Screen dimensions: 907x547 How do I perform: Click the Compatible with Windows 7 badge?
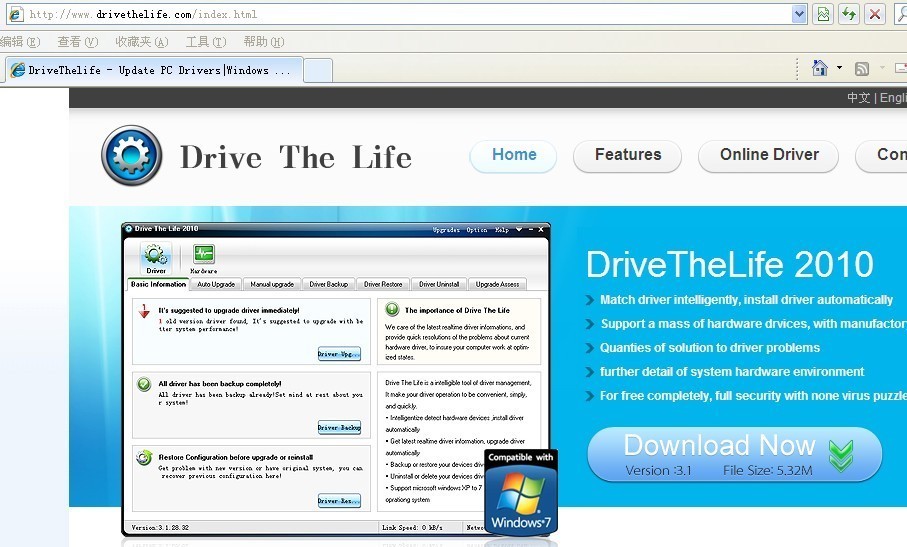(521, 492)
